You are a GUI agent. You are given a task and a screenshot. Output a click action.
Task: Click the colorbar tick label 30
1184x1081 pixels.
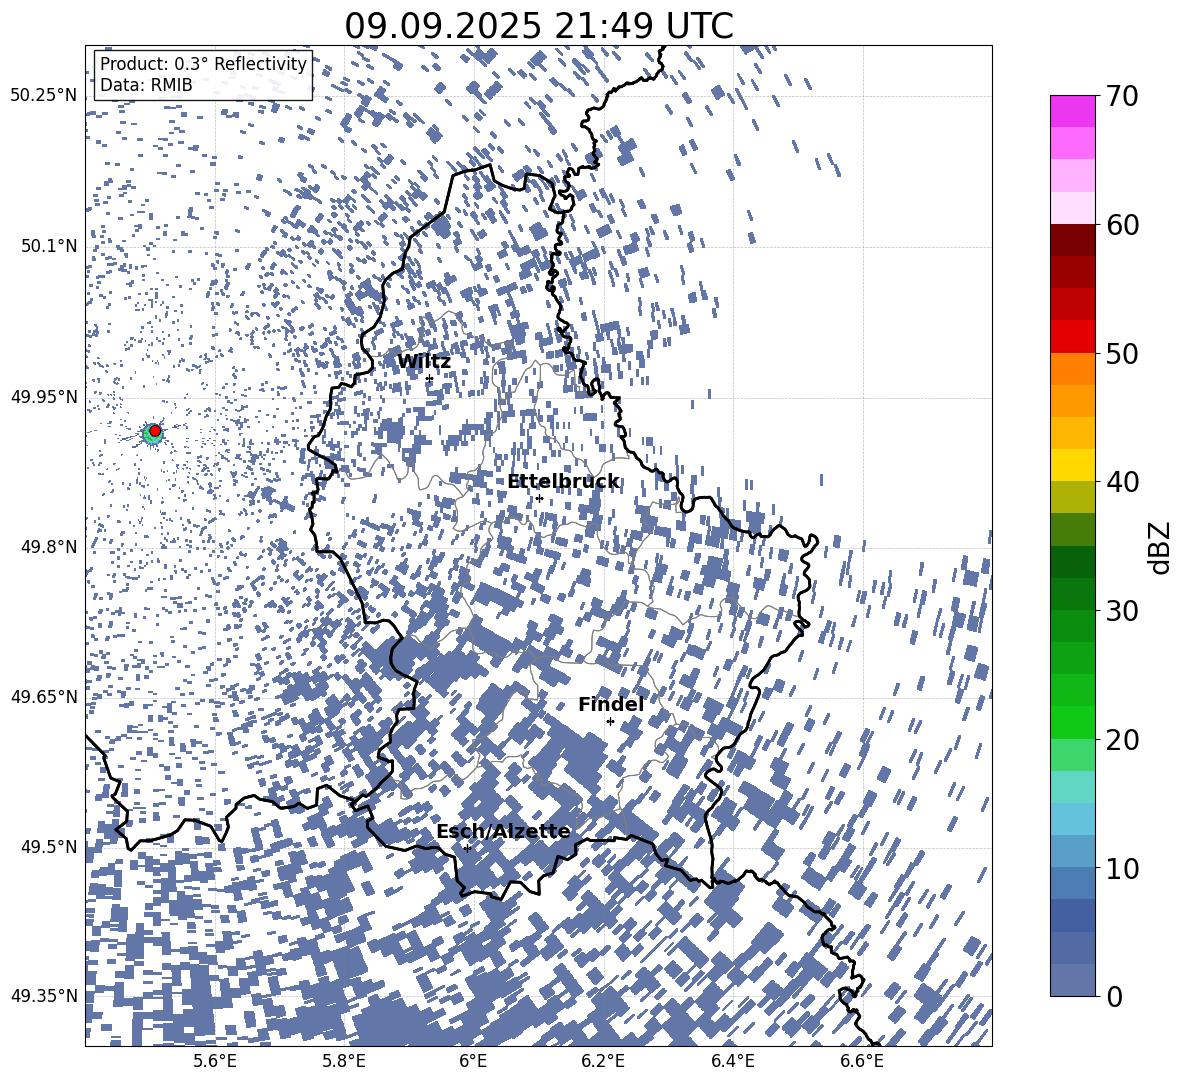(1122, 611)
